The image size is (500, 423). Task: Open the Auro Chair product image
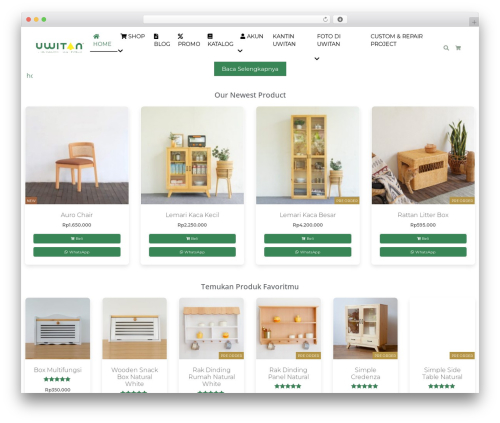(x=77, y=155)
